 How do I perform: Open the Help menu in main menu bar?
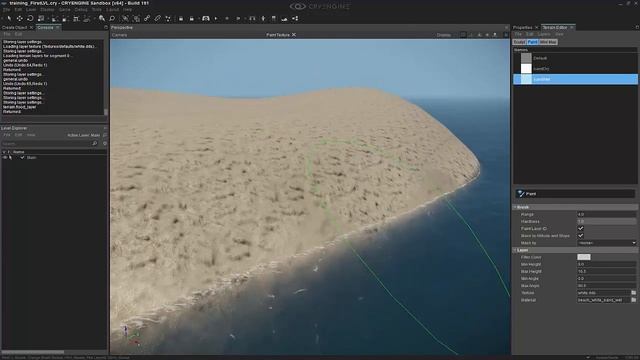click(127, 9)
